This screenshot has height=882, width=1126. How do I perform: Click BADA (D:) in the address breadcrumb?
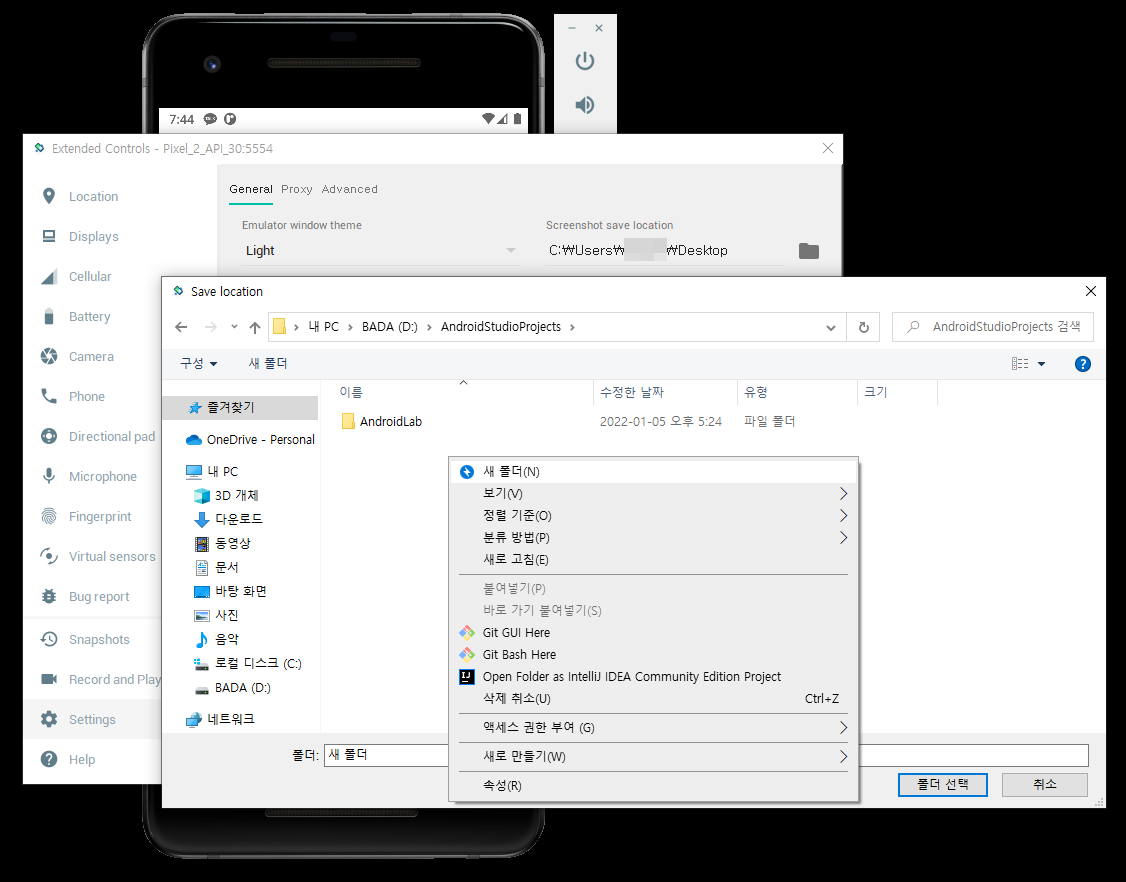[x=389, y=327]
